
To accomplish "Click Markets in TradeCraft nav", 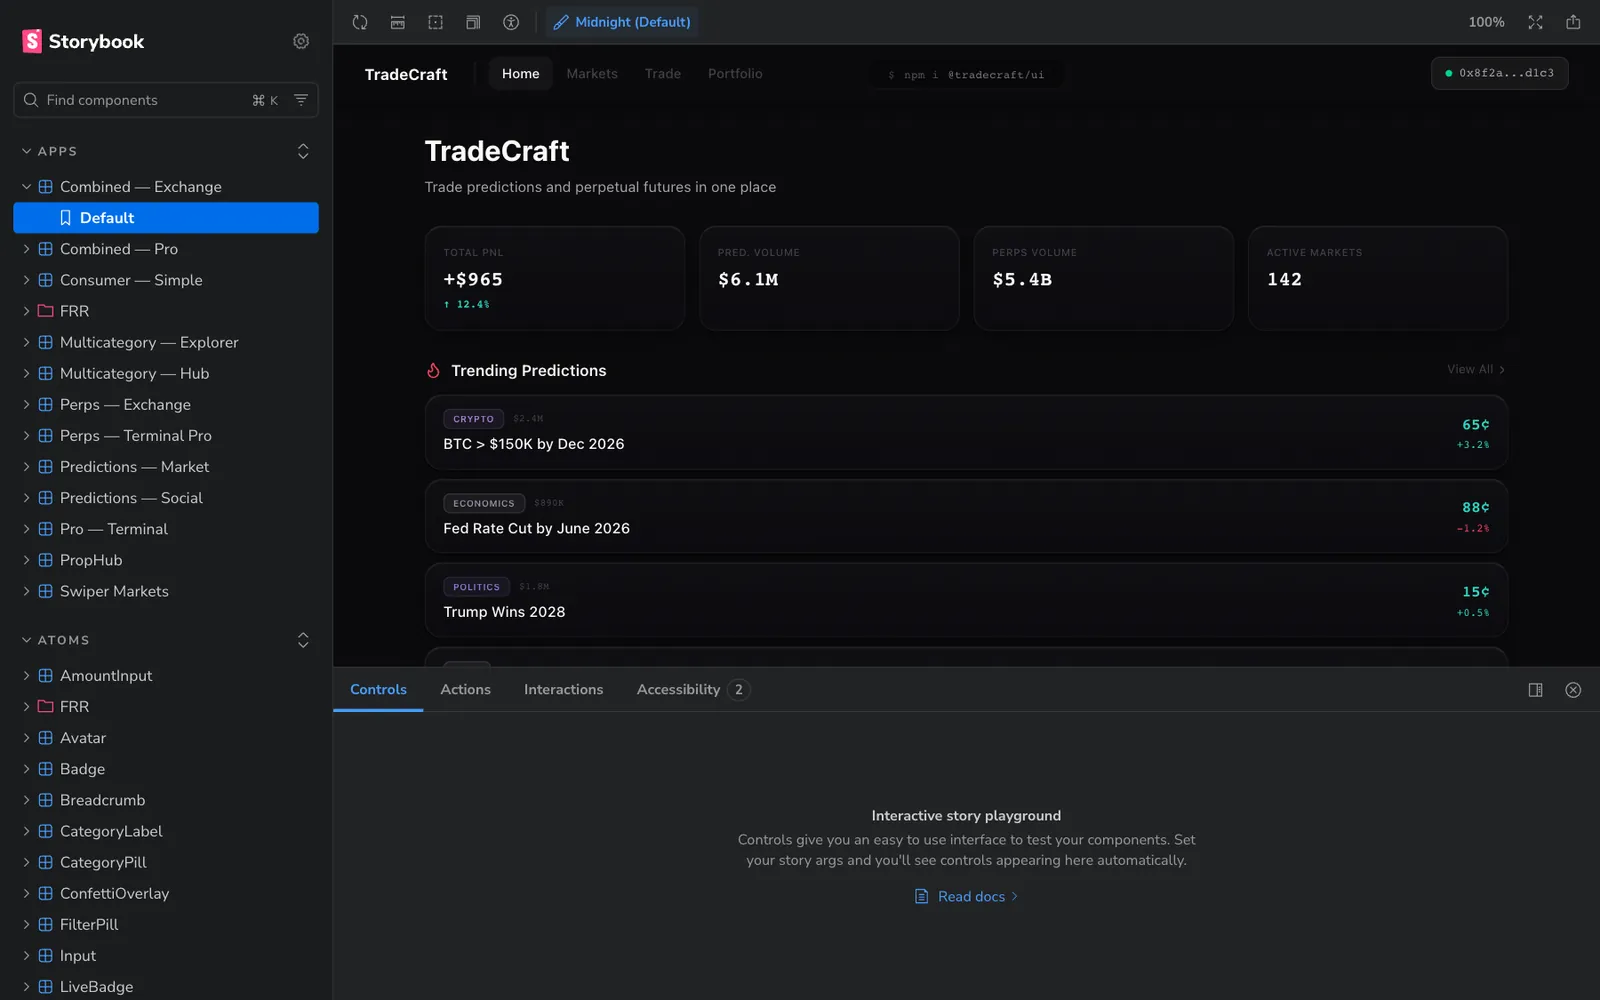I will 592,74.
